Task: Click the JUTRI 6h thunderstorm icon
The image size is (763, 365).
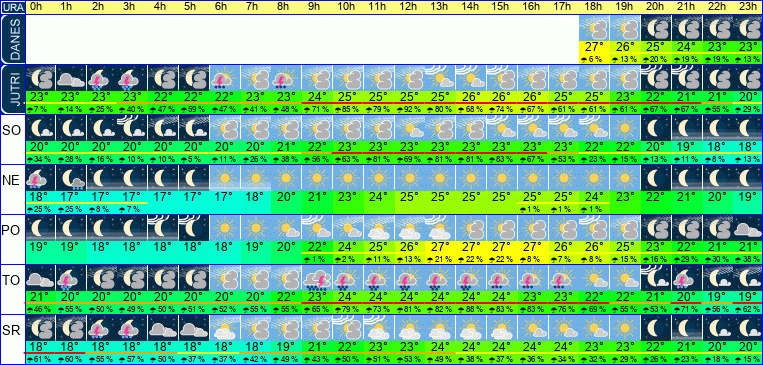Action: 225,78
